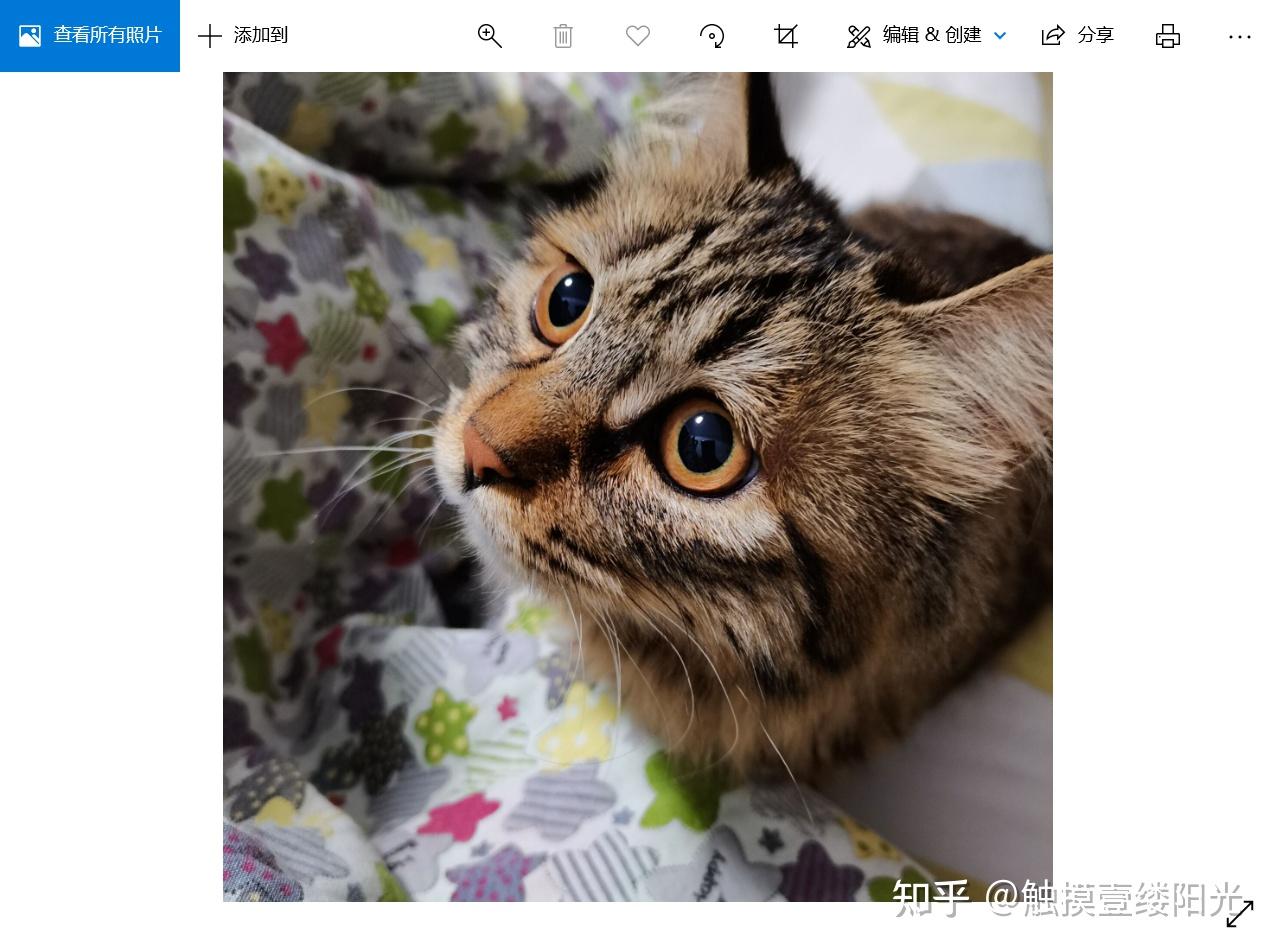The image size is (1276, 950).
Task: Click the rotate image icon
Action: click(712, 36)
